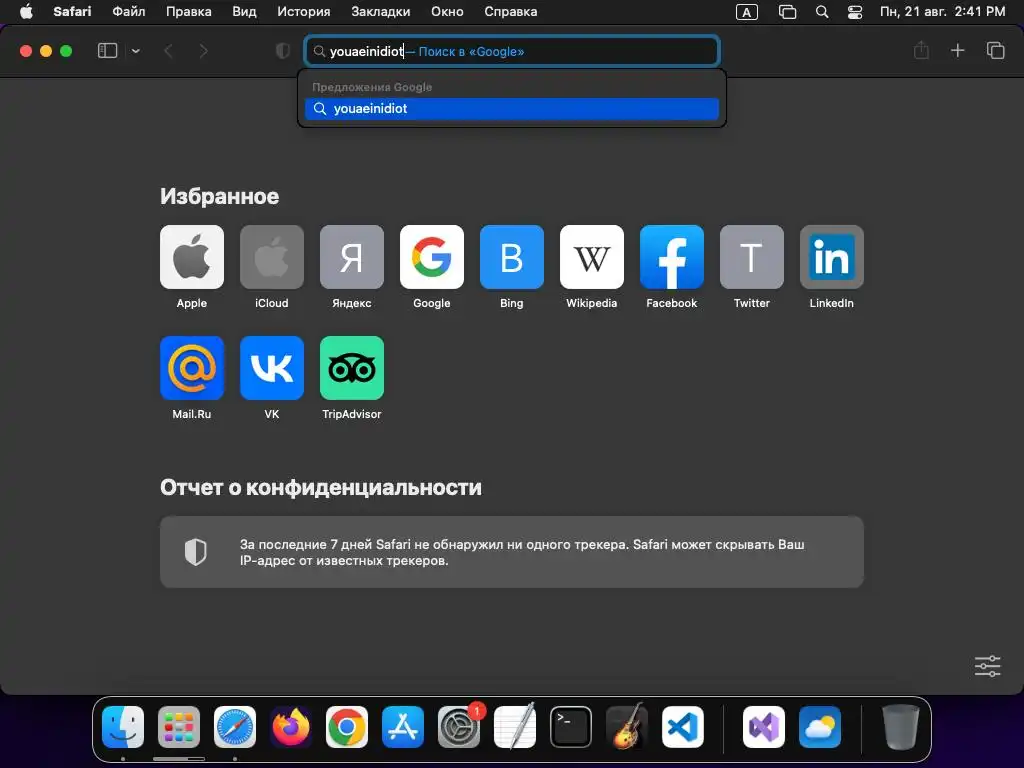
Task: Open Finder from the Dock
Action: click(x=123, y=727)
